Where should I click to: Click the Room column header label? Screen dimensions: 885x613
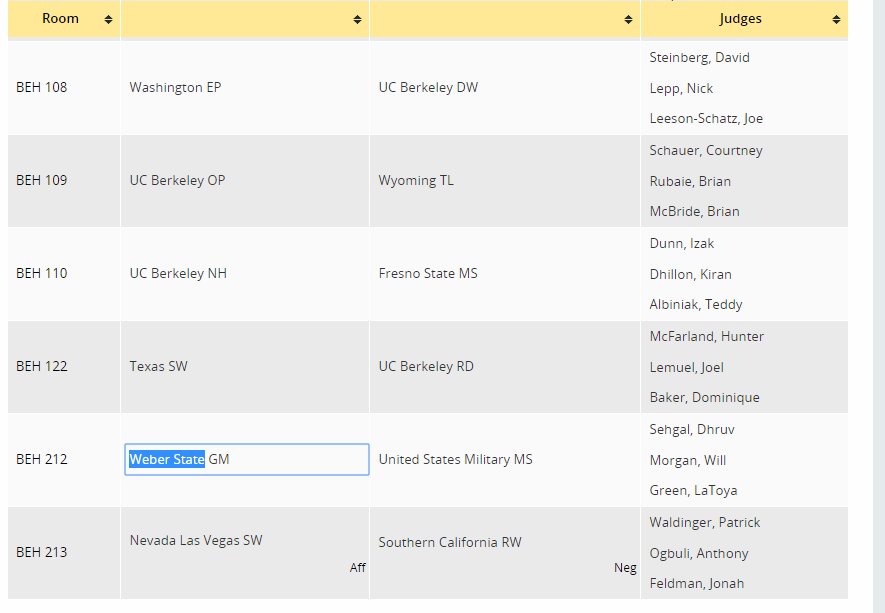point(60,19)
